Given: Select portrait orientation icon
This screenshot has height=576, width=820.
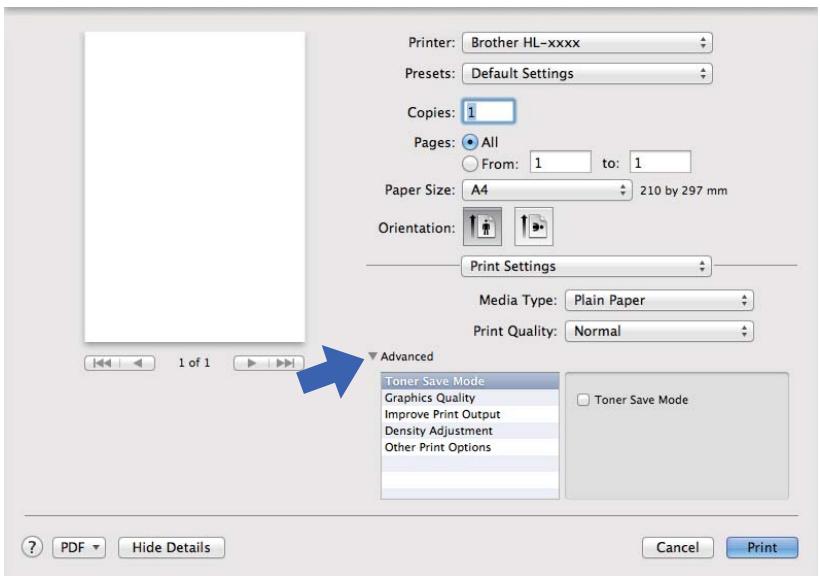Looking at the screenshot, I should (482, 227).
